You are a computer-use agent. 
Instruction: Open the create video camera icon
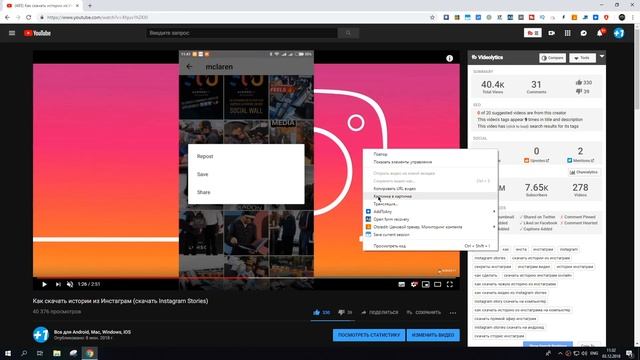(x=551, y=33)
